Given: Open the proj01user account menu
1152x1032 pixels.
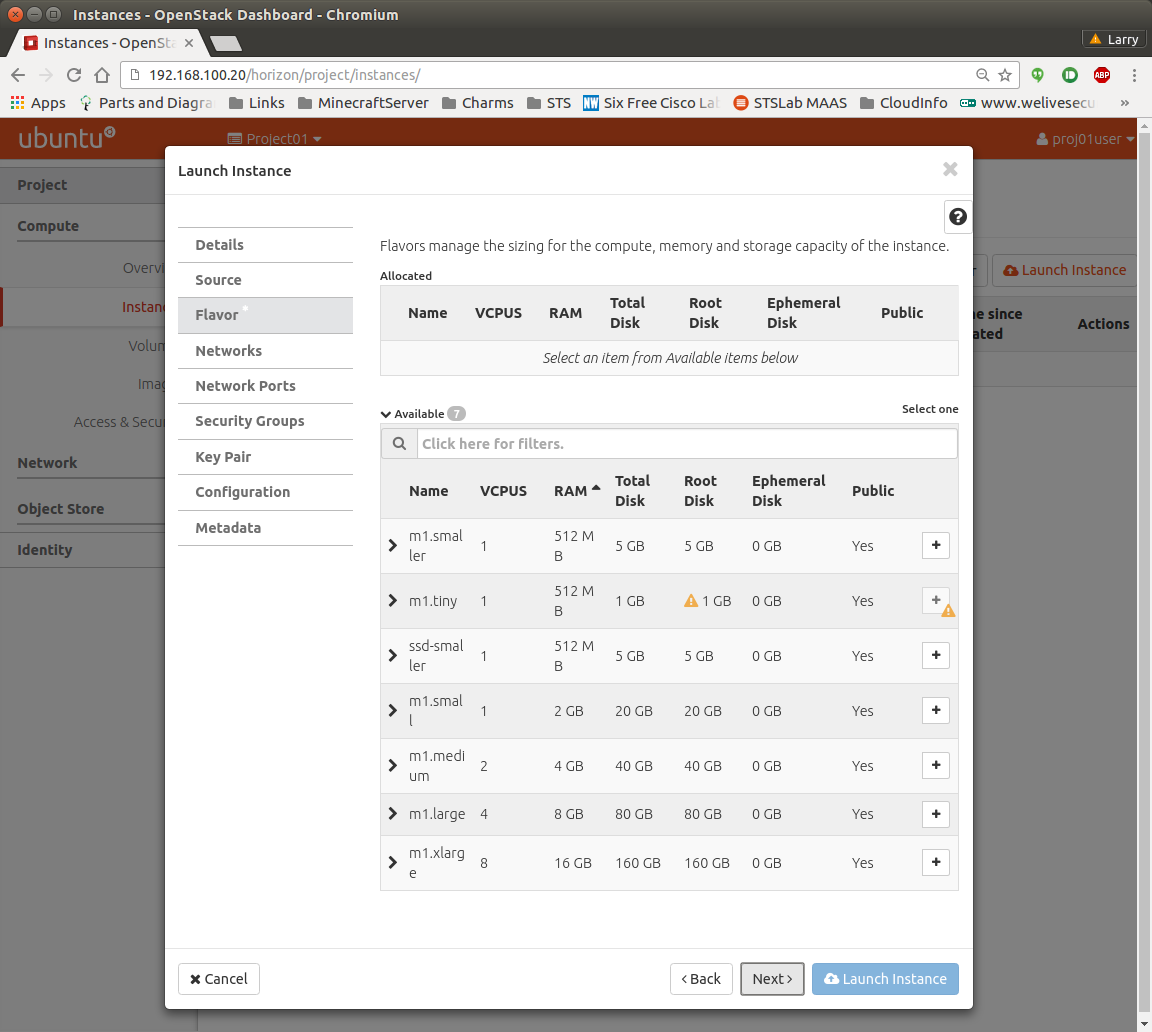Looking at the screenshot, I should coord(1085,139).
